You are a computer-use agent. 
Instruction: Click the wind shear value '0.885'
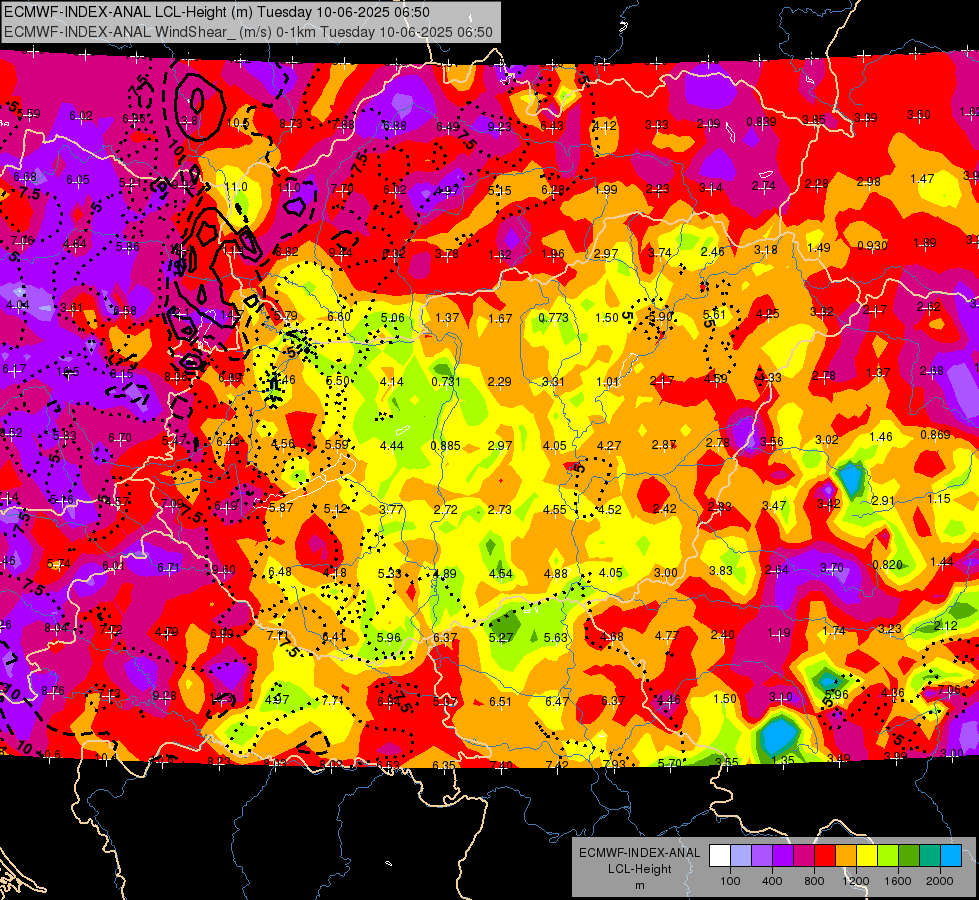446,446
